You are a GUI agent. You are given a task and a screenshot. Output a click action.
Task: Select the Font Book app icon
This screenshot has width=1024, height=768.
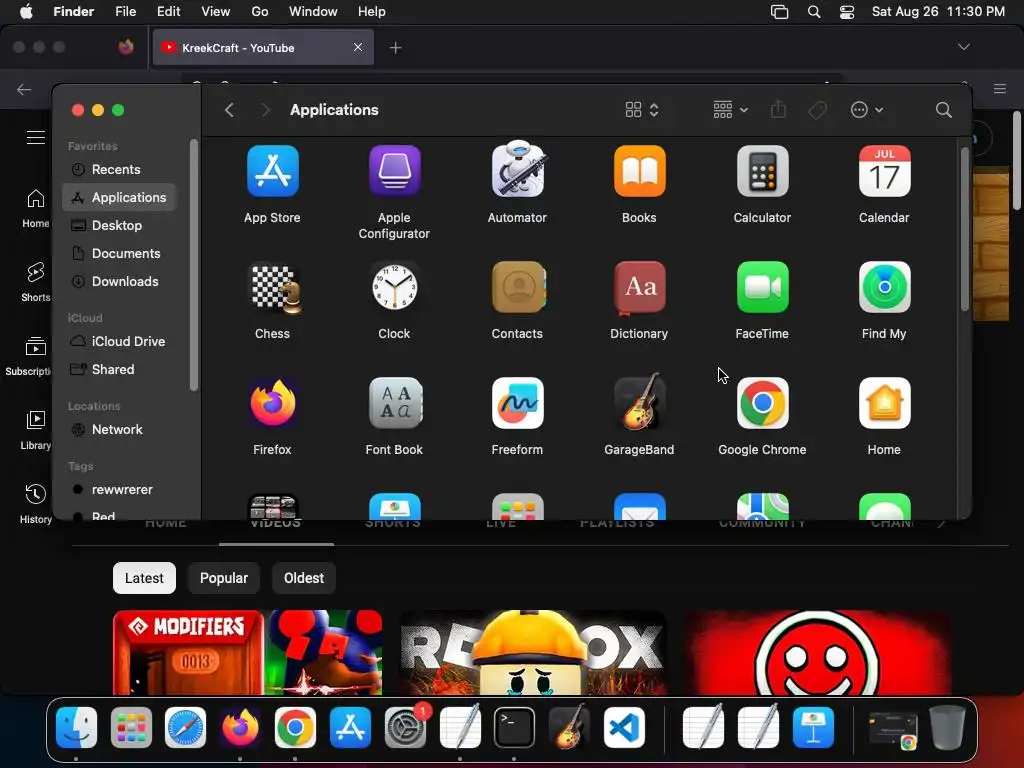394,403
